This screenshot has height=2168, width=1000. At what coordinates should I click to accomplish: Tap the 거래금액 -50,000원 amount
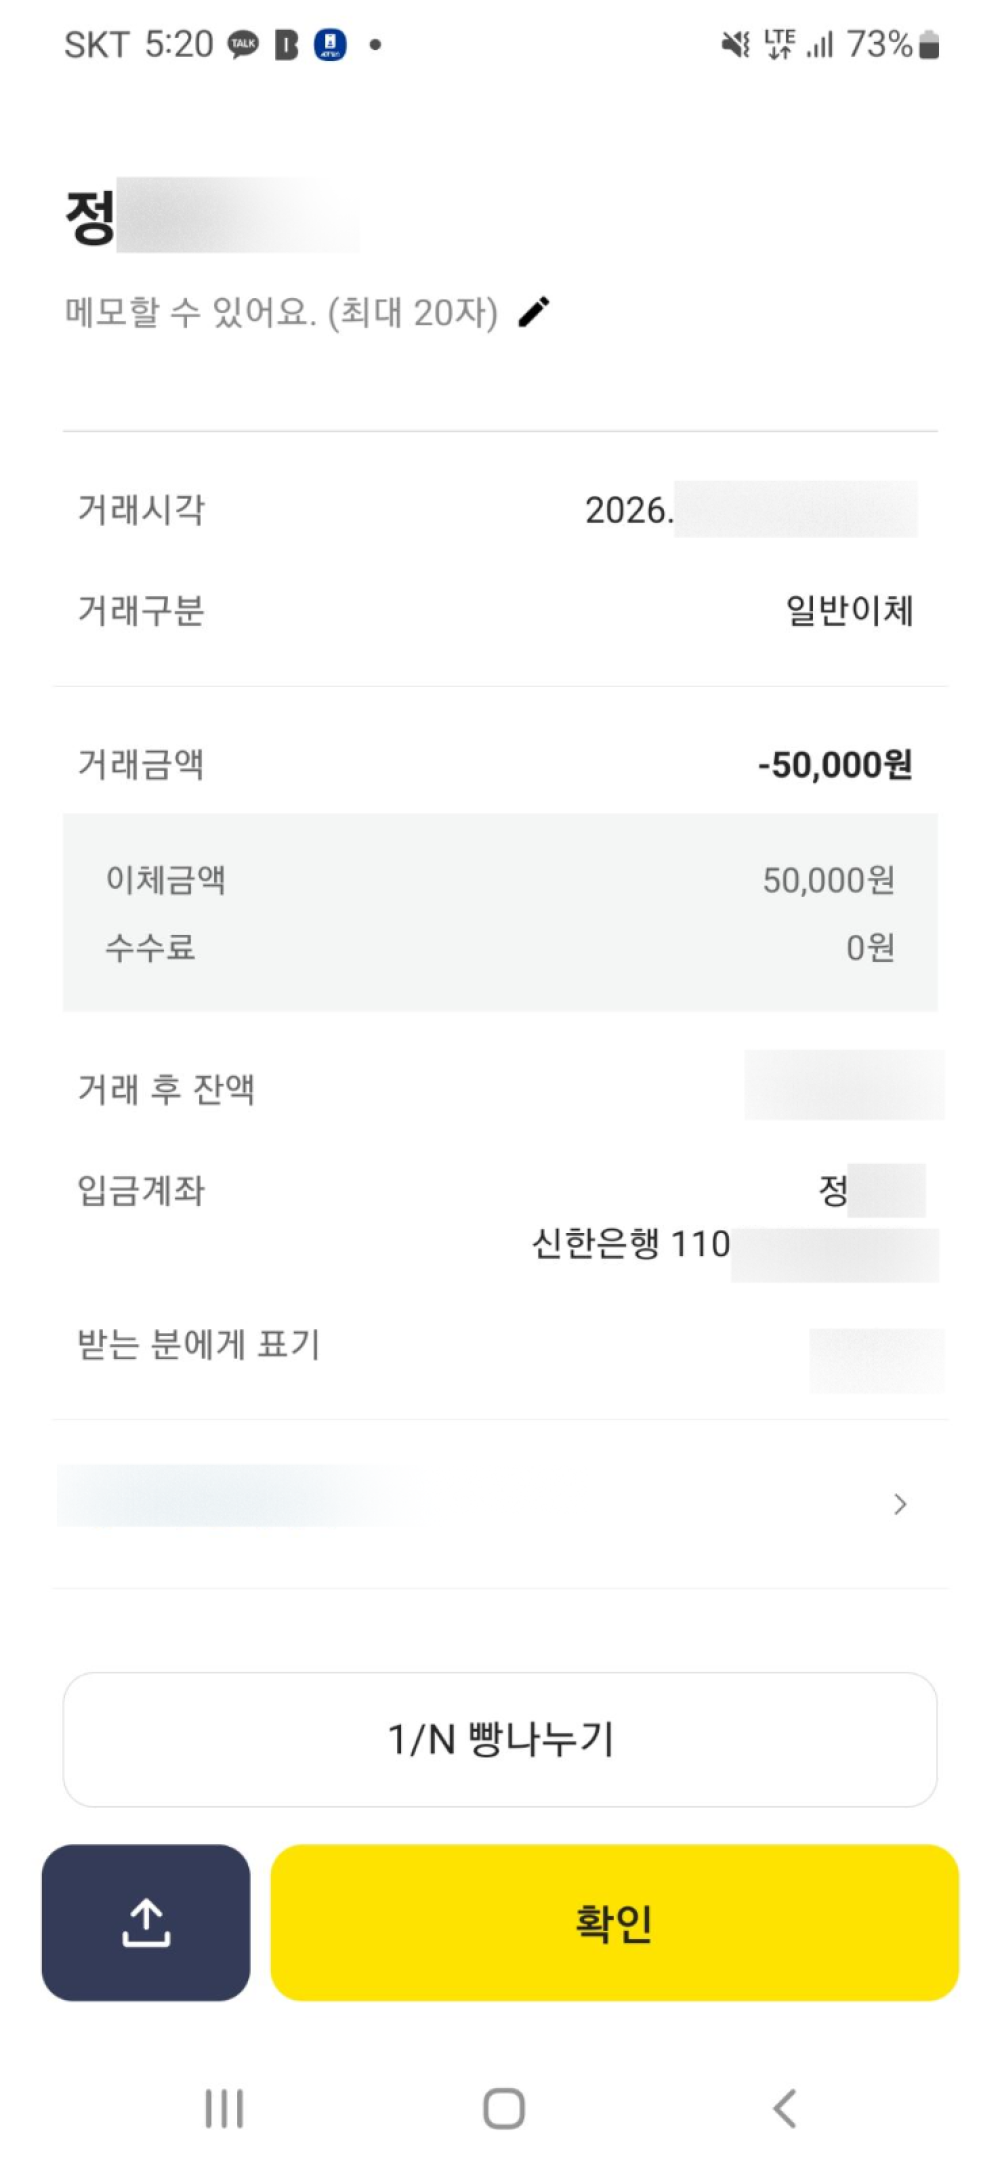tap(834, 765)
